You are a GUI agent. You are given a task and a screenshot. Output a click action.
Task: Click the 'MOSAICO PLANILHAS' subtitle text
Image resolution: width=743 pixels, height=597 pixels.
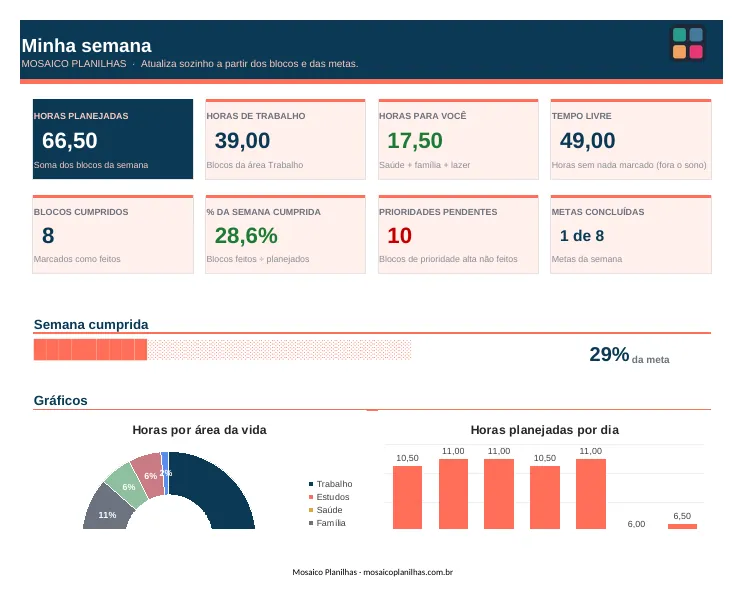(74, 63)
